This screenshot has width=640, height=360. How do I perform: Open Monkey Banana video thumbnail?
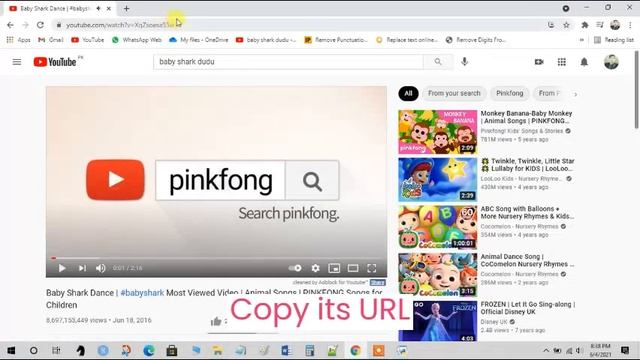pyautogui.click(x=438, y=132)
